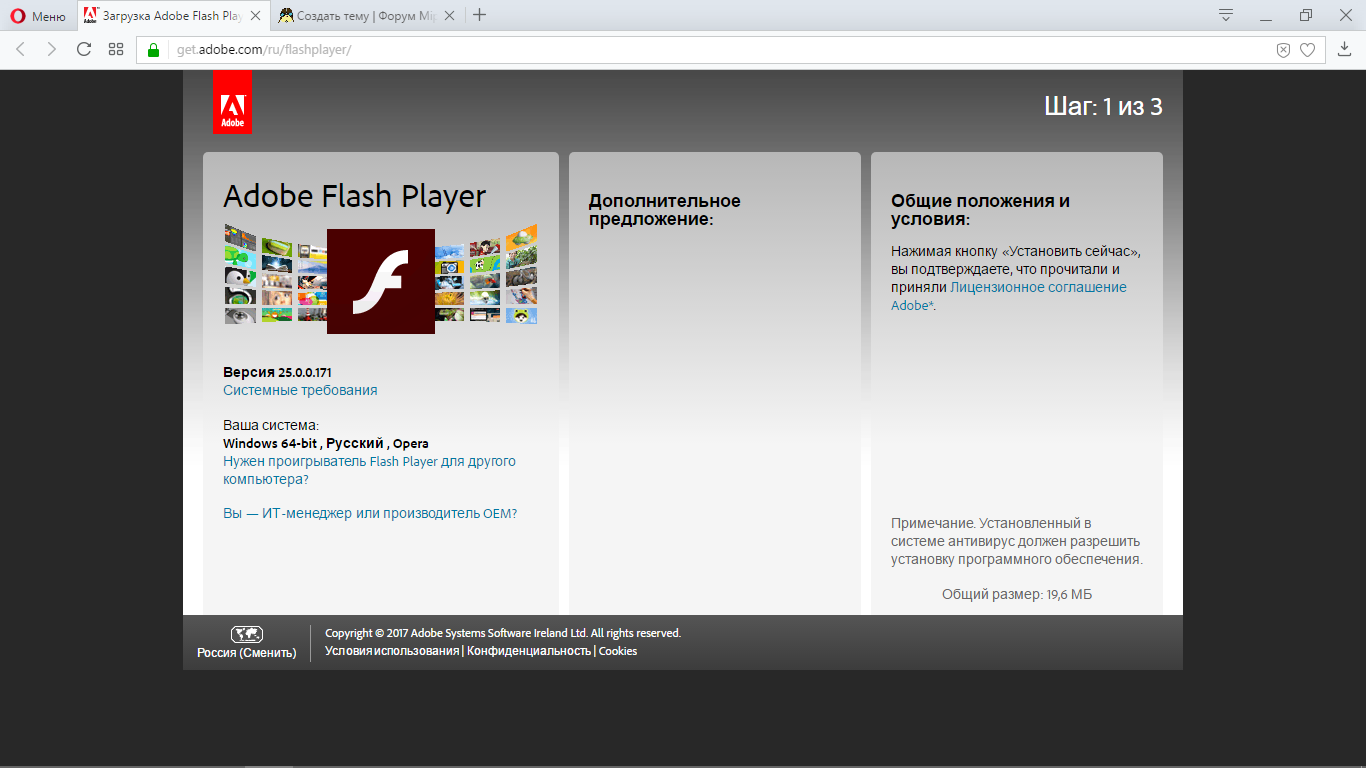The height and width of the screenshot is (768, 1366).
Task: Open the Нужен проигрыватель Flash Player для другого компьютера link
Action: coord(369,470)
